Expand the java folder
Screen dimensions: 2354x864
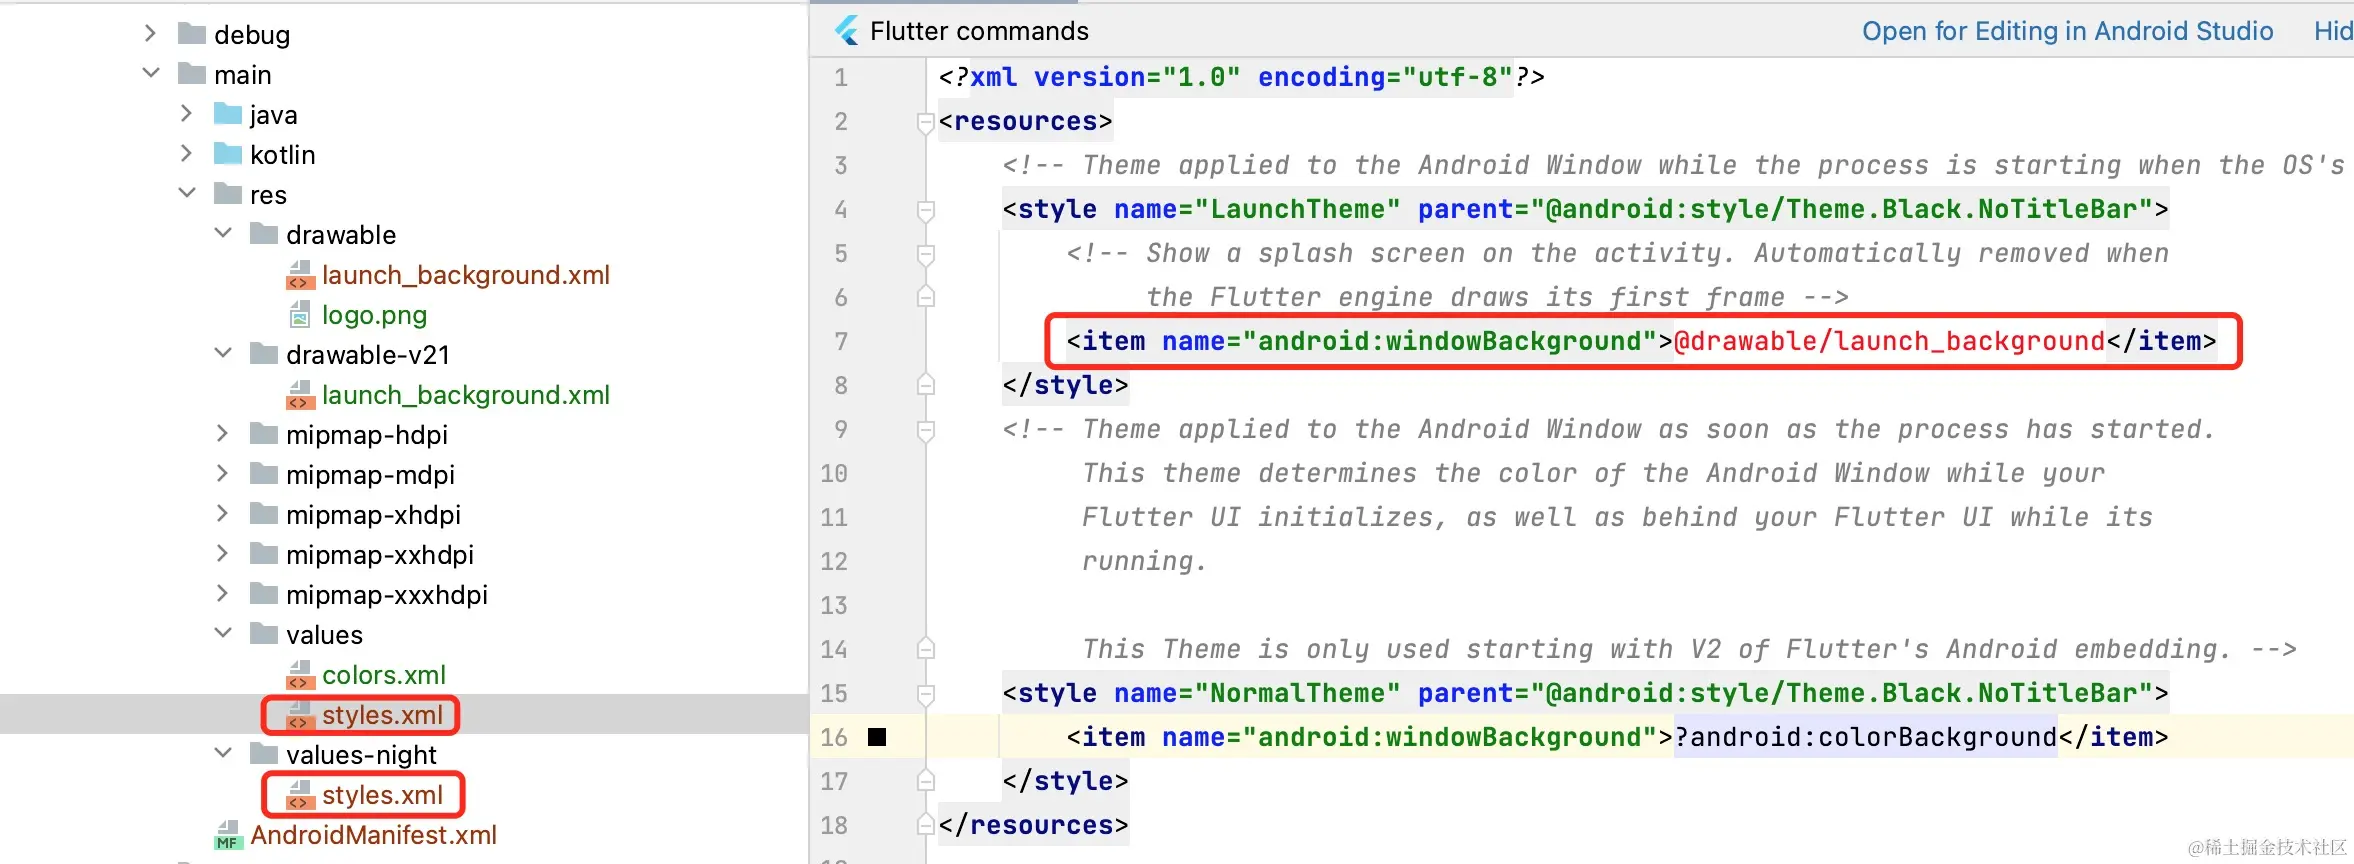click(x=186, y=113)
